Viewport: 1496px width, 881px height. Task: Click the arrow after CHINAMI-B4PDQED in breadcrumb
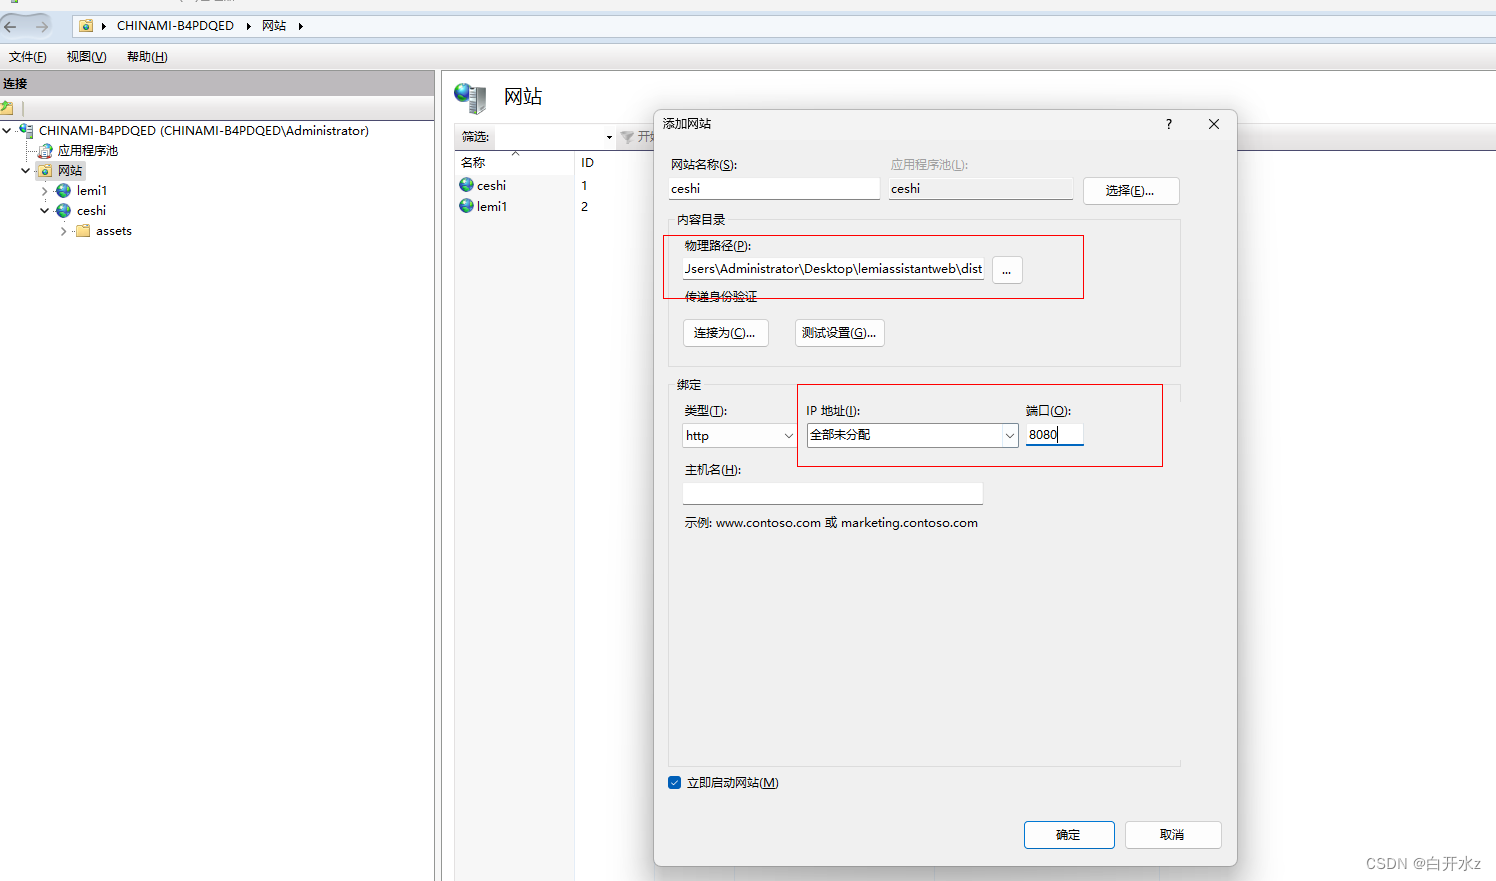coord(248,26)
